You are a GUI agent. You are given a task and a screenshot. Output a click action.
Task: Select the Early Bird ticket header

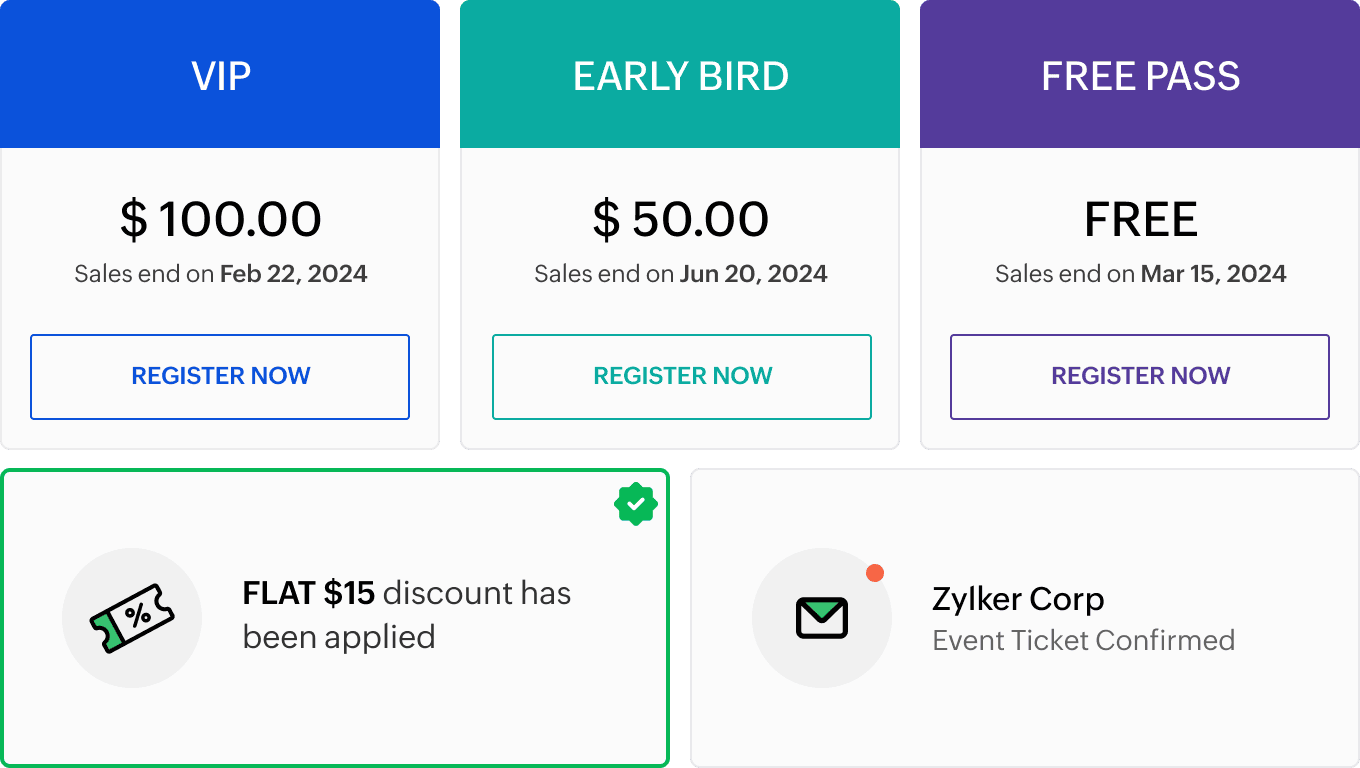pos(680,76)
